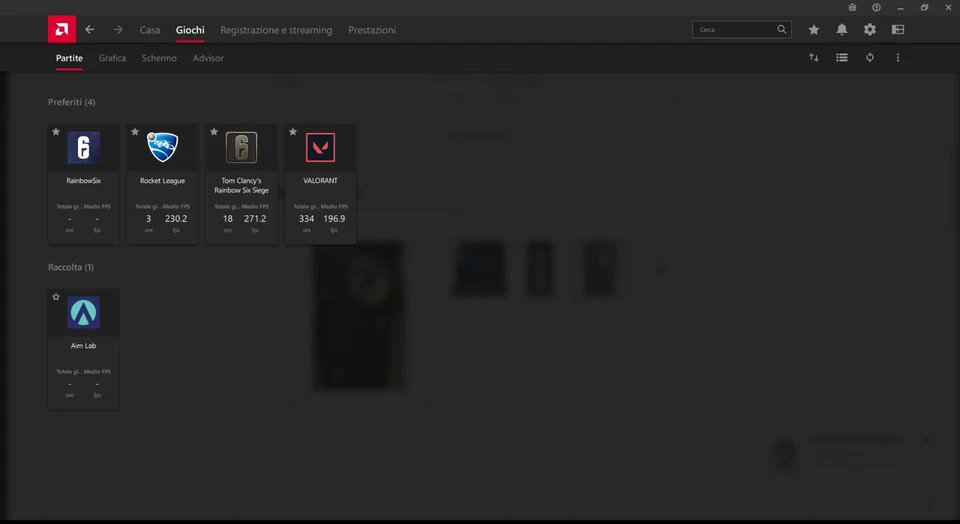
Task: Open Registrazione e streaming tab
Action: click(x=276, y=30)
